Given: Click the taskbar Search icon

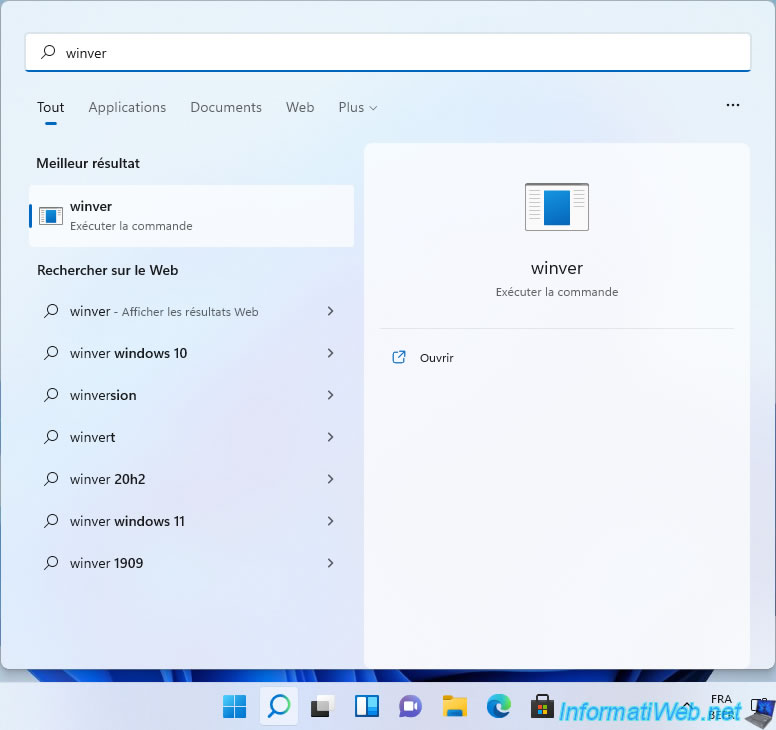Looking at the screenshot, I should click(x=279, y=706).
